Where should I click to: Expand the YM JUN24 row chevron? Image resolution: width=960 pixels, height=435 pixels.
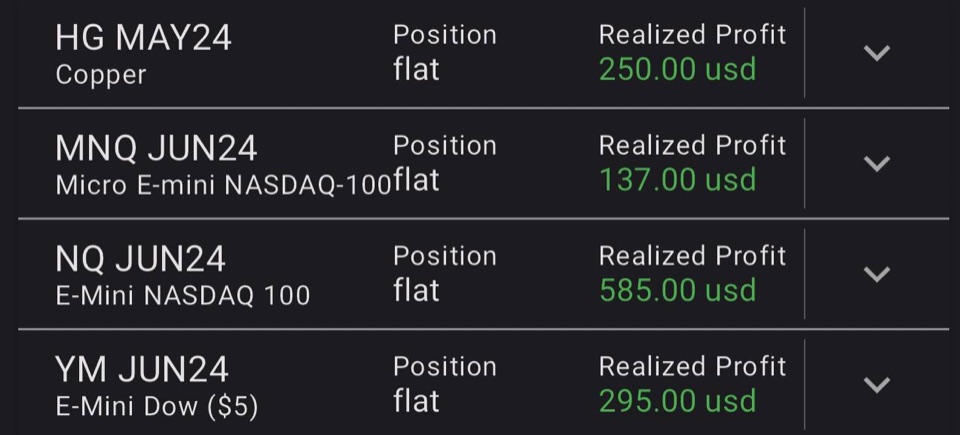876,385
